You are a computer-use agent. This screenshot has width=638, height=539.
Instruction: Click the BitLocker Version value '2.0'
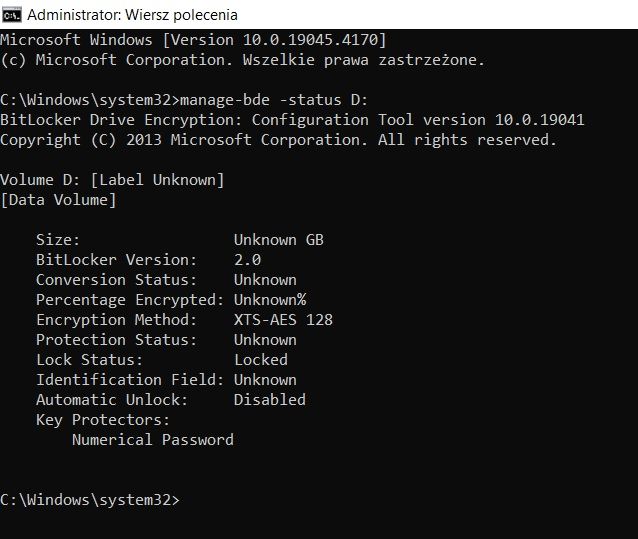tap(247, 260)
